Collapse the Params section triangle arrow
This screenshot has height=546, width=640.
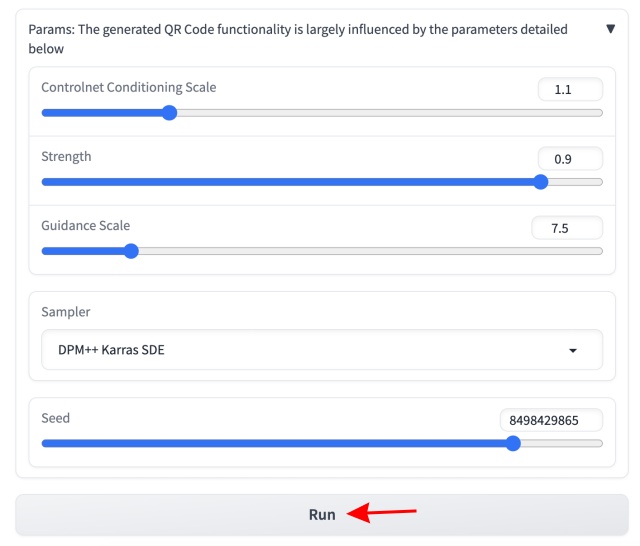pyautogui.click(x=611, y=29)
